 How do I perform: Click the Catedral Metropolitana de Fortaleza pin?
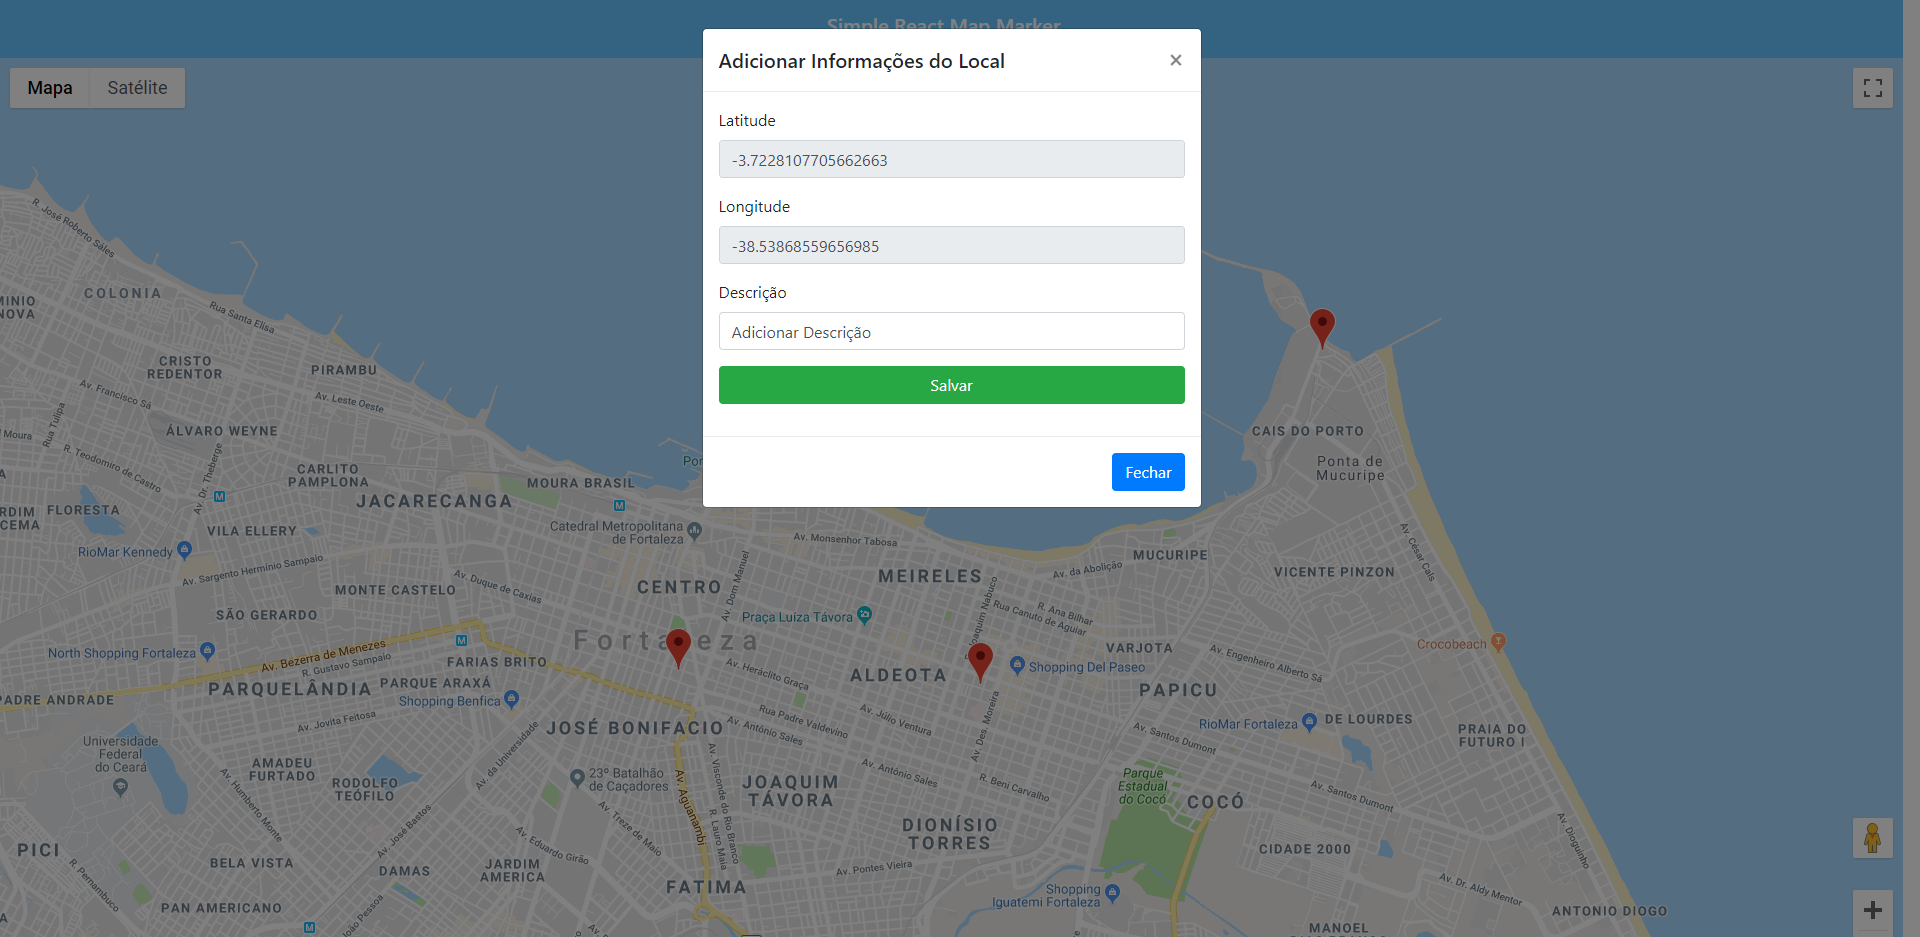point(695,531)
